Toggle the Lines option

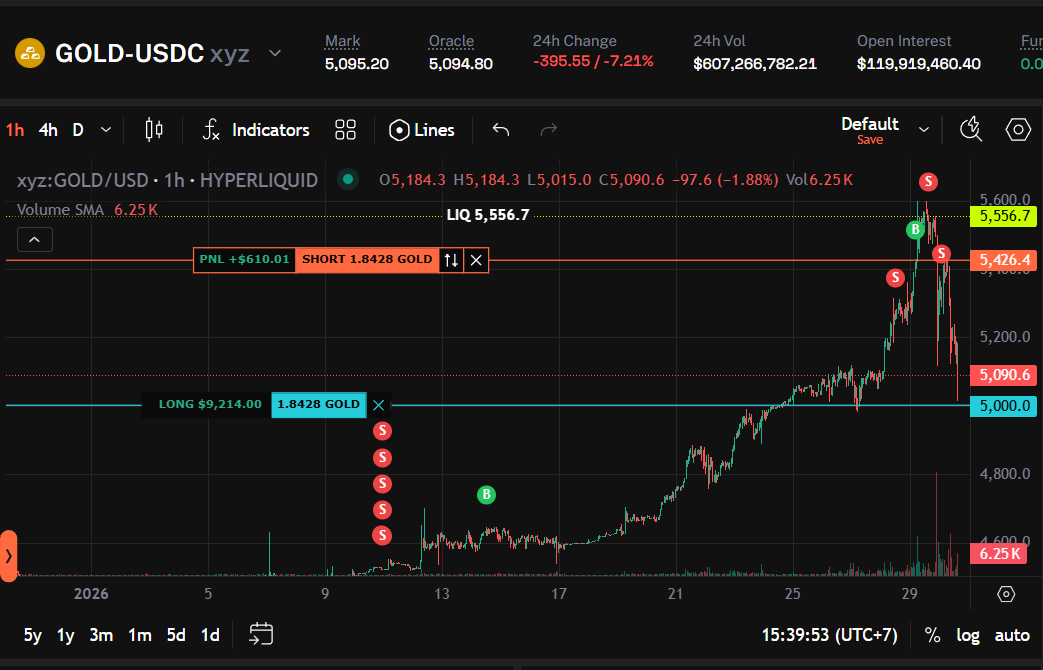(422, 130)
